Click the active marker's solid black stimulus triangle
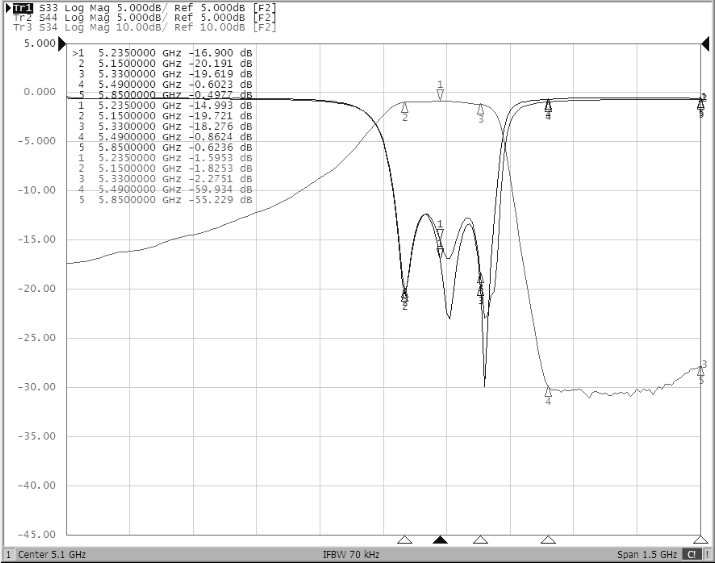This screenshot has height=563, width=715. pos(440,540)
